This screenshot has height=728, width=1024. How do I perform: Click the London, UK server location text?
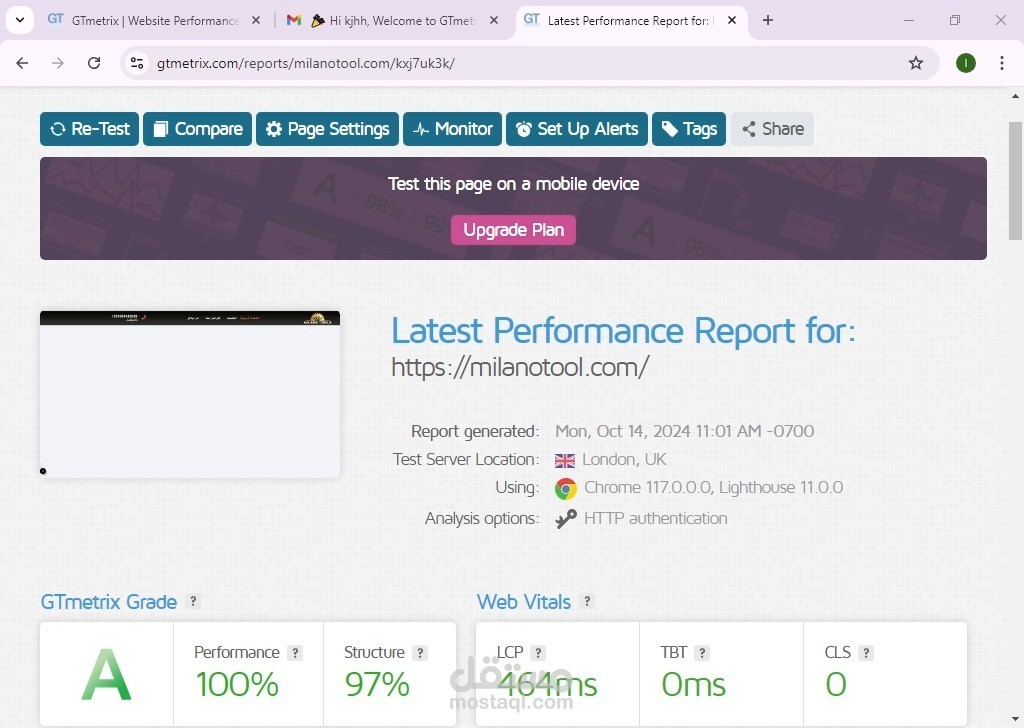pos(624,459)
